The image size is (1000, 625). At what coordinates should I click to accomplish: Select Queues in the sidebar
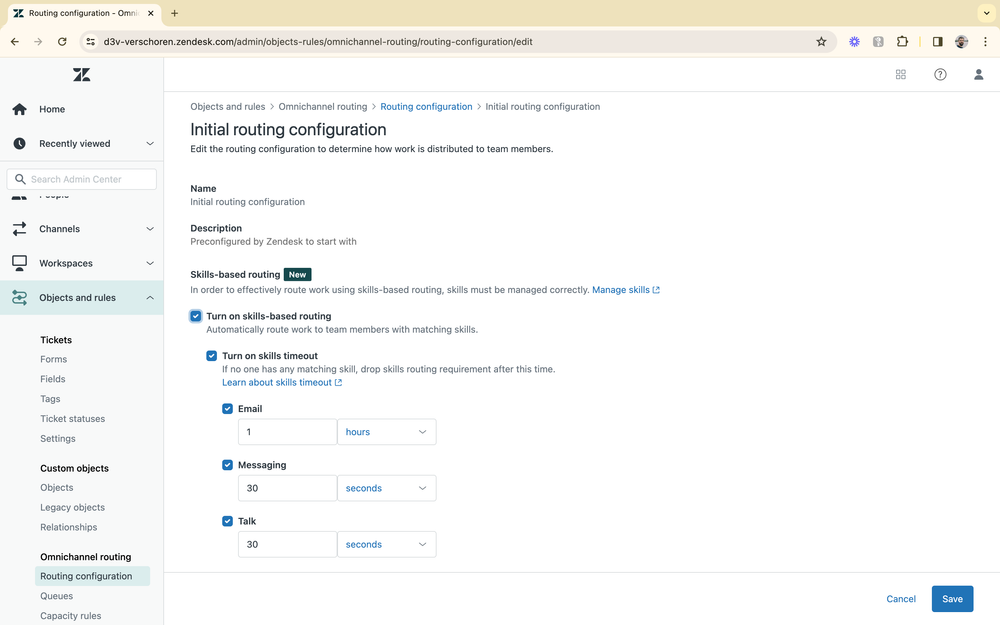click(56, 595)
